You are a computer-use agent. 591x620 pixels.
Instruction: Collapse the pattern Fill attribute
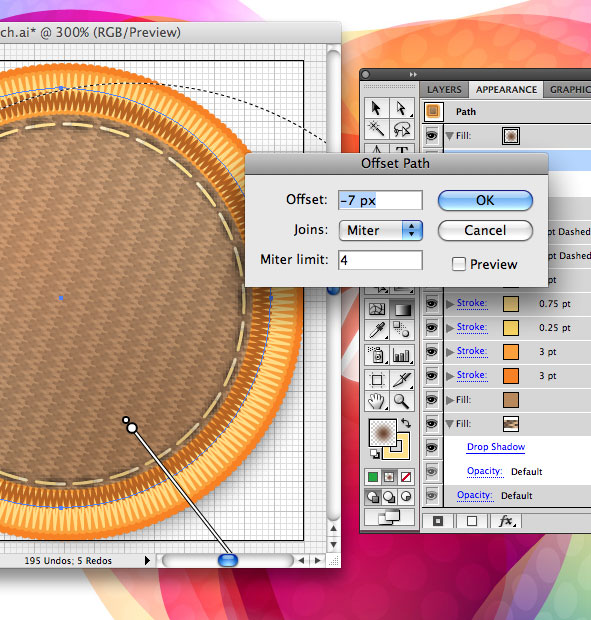coord(449,424)
